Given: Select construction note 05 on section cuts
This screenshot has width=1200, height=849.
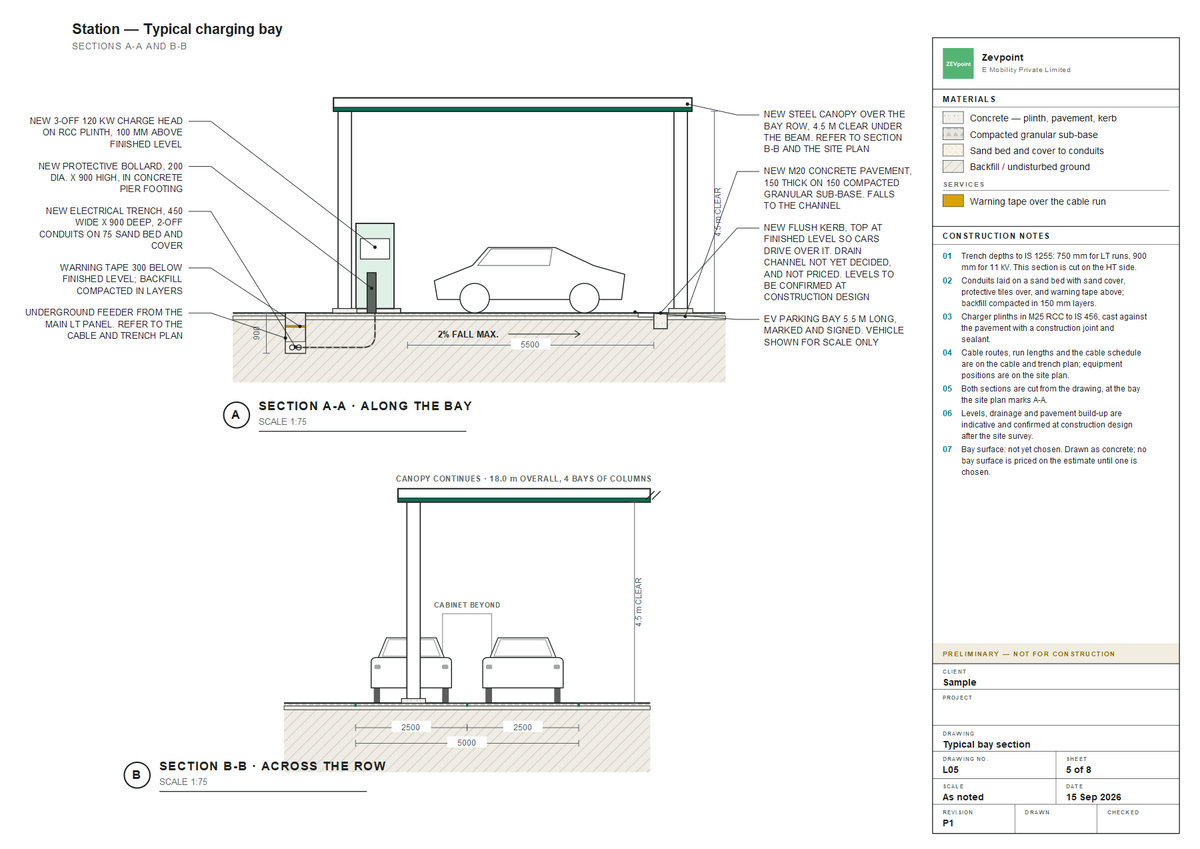Looking at the screenshot, I should click(1045, 394).
